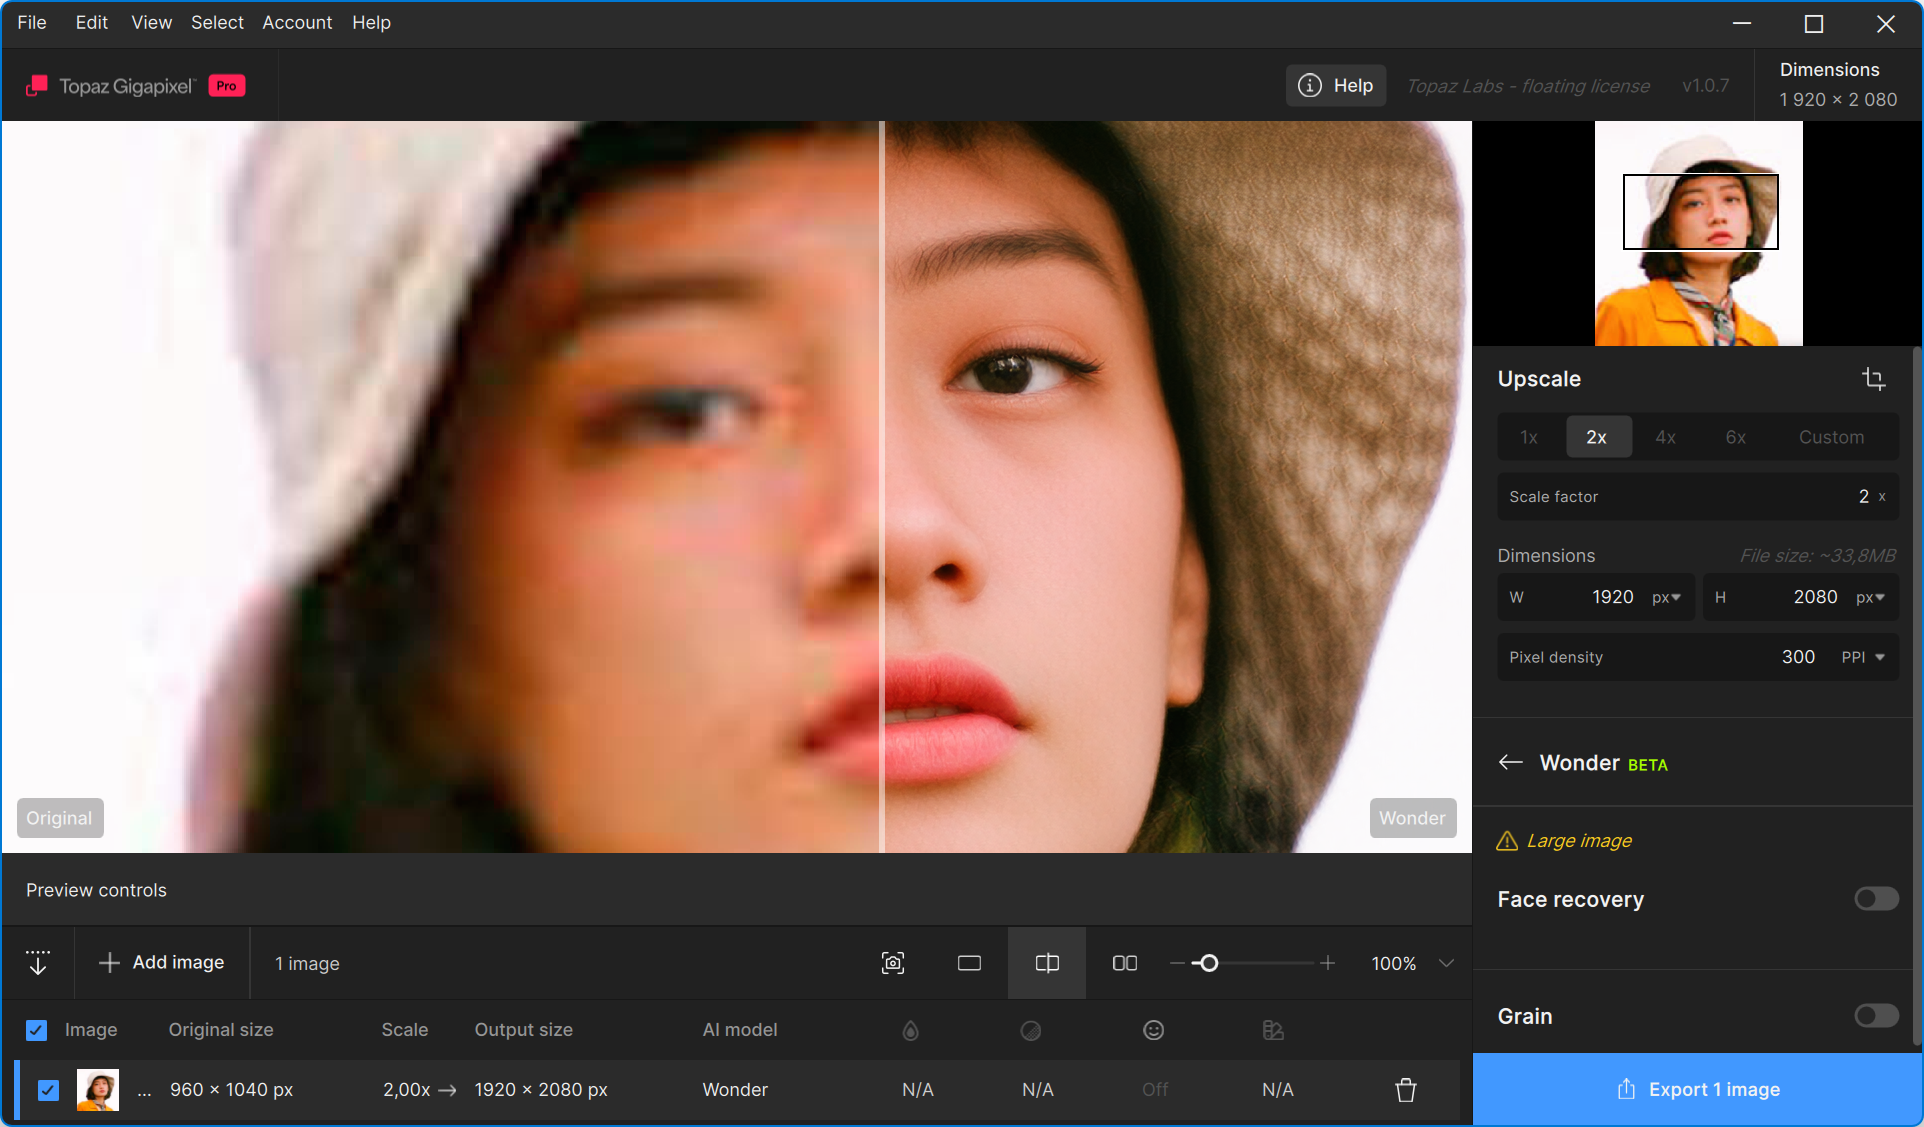Click Export 1 image button
The width and height of the screenshot is (1924, 1127).
click(x=1698, y=1090)
